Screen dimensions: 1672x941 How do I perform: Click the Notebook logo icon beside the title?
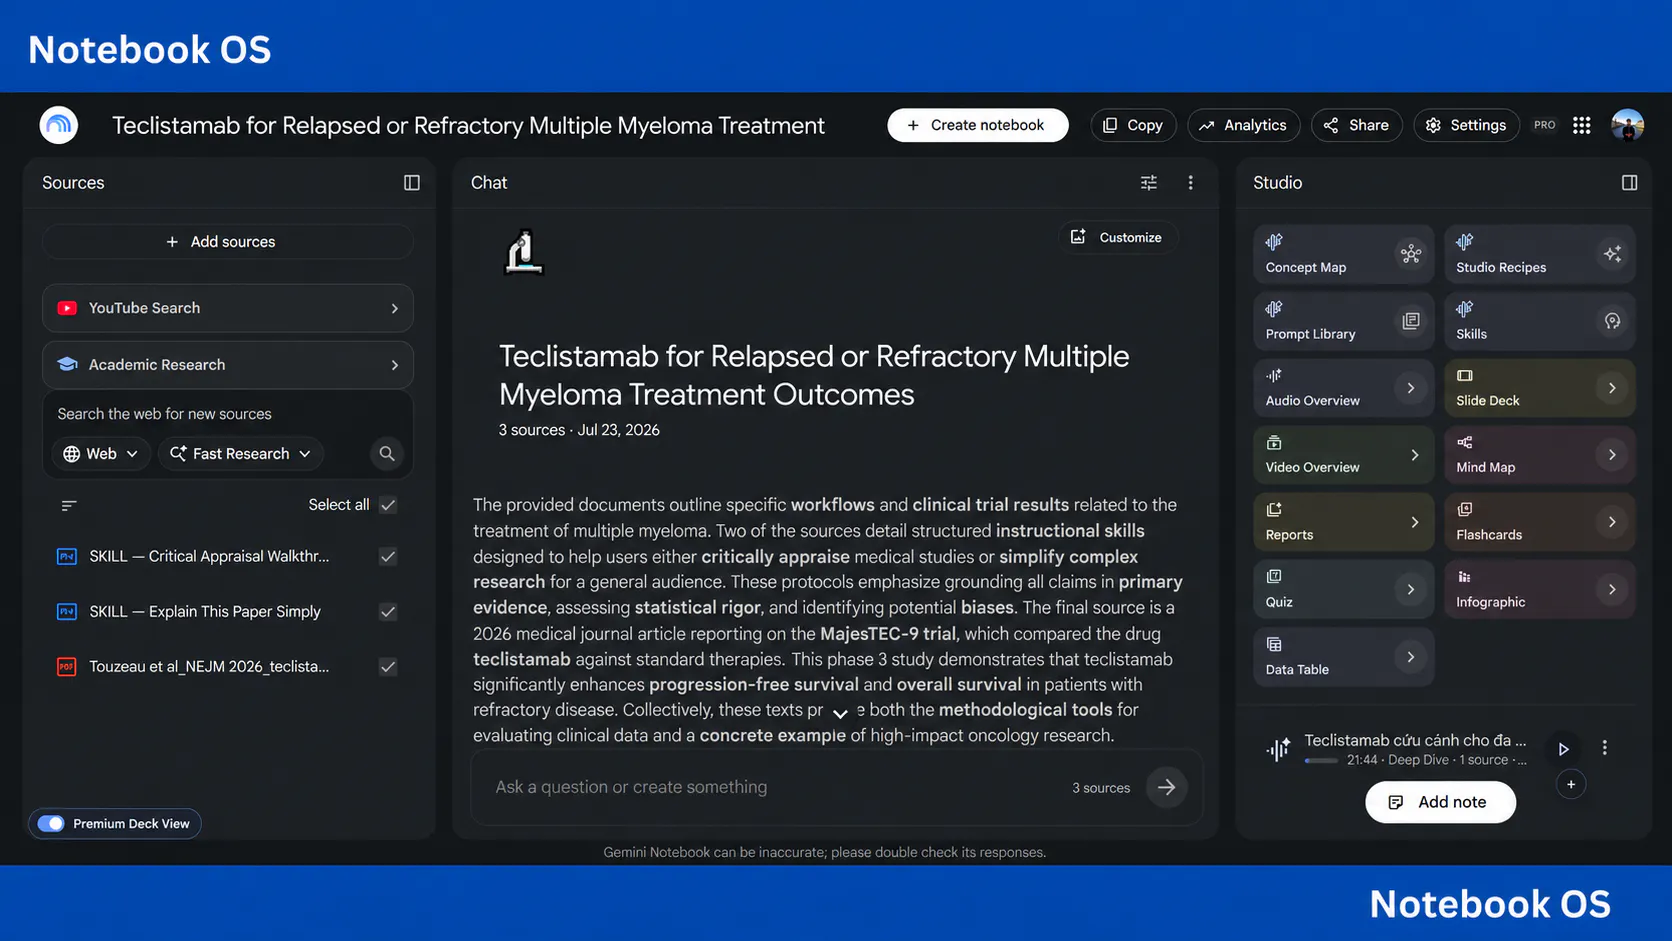pyautogui.click(x=59, y=125)
